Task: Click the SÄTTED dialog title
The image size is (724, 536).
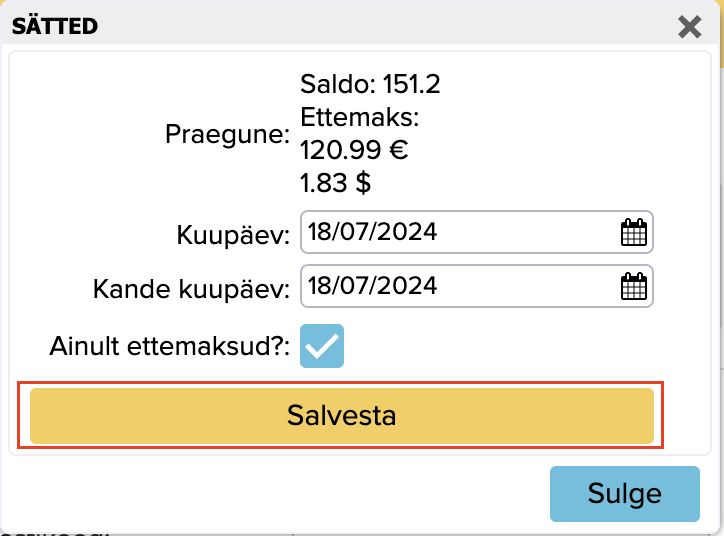Action: pyautogui.click(x=55, y=27)
